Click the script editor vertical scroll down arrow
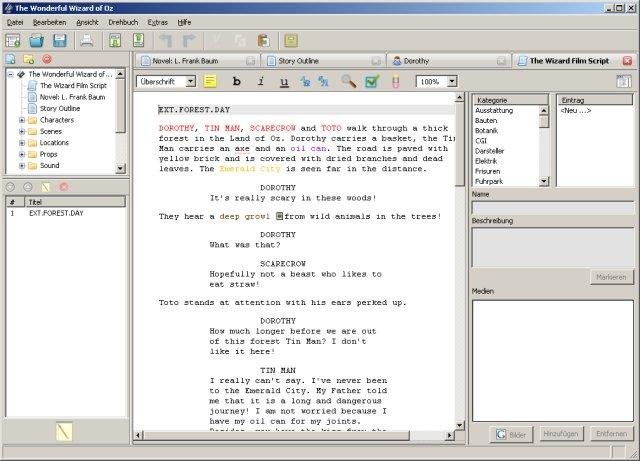This screenshot has height=461, width=640. [459, 425]
